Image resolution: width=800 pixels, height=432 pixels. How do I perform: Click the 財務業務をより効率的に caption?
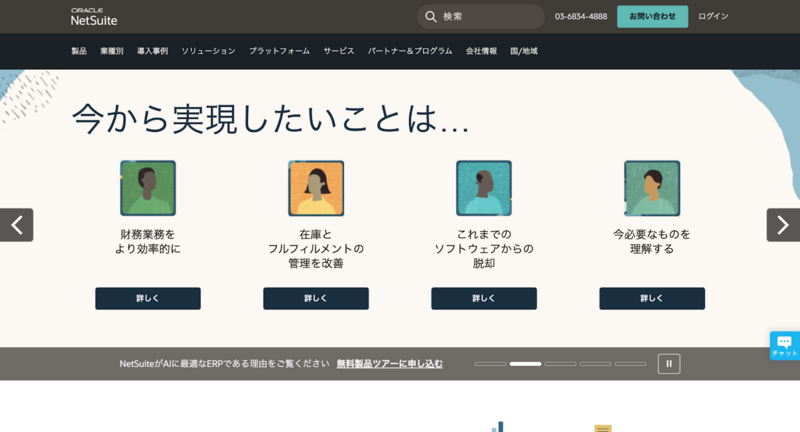pos(148,242)
